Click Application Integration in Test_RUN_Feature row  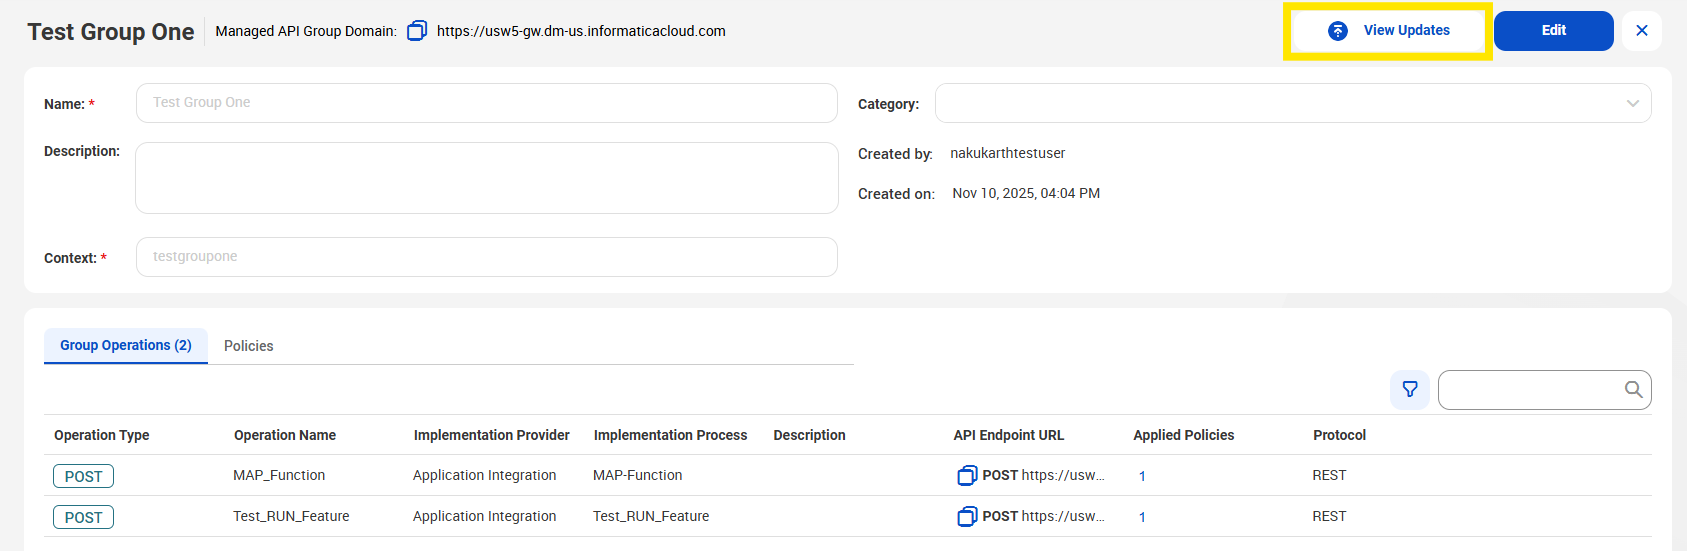click(485, 517)
